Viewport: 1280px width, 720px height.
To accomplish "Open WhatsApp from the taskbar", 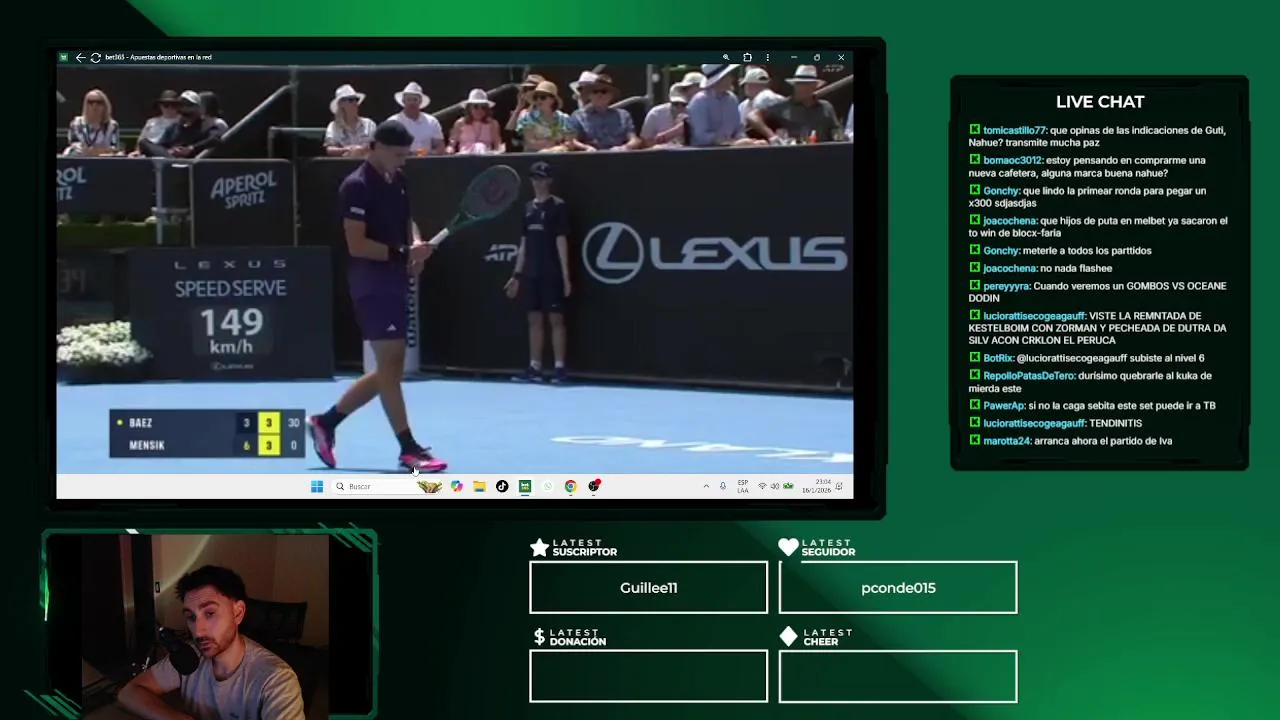I will 547,486.
